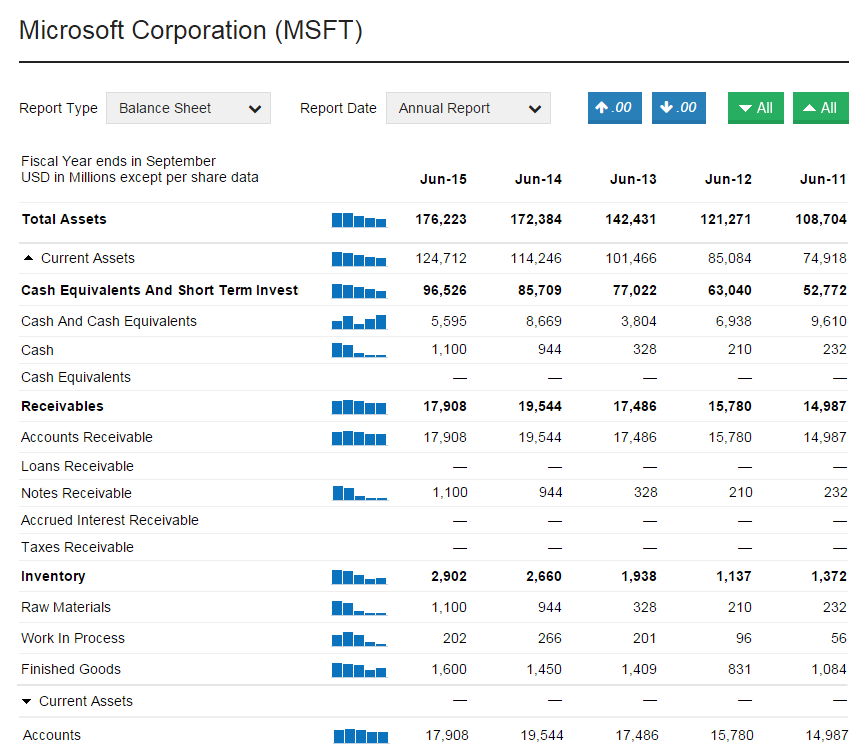Open the Report Type dropdown
The width and height of the screenshot is (866, 754).
click(x=188, y=108)
